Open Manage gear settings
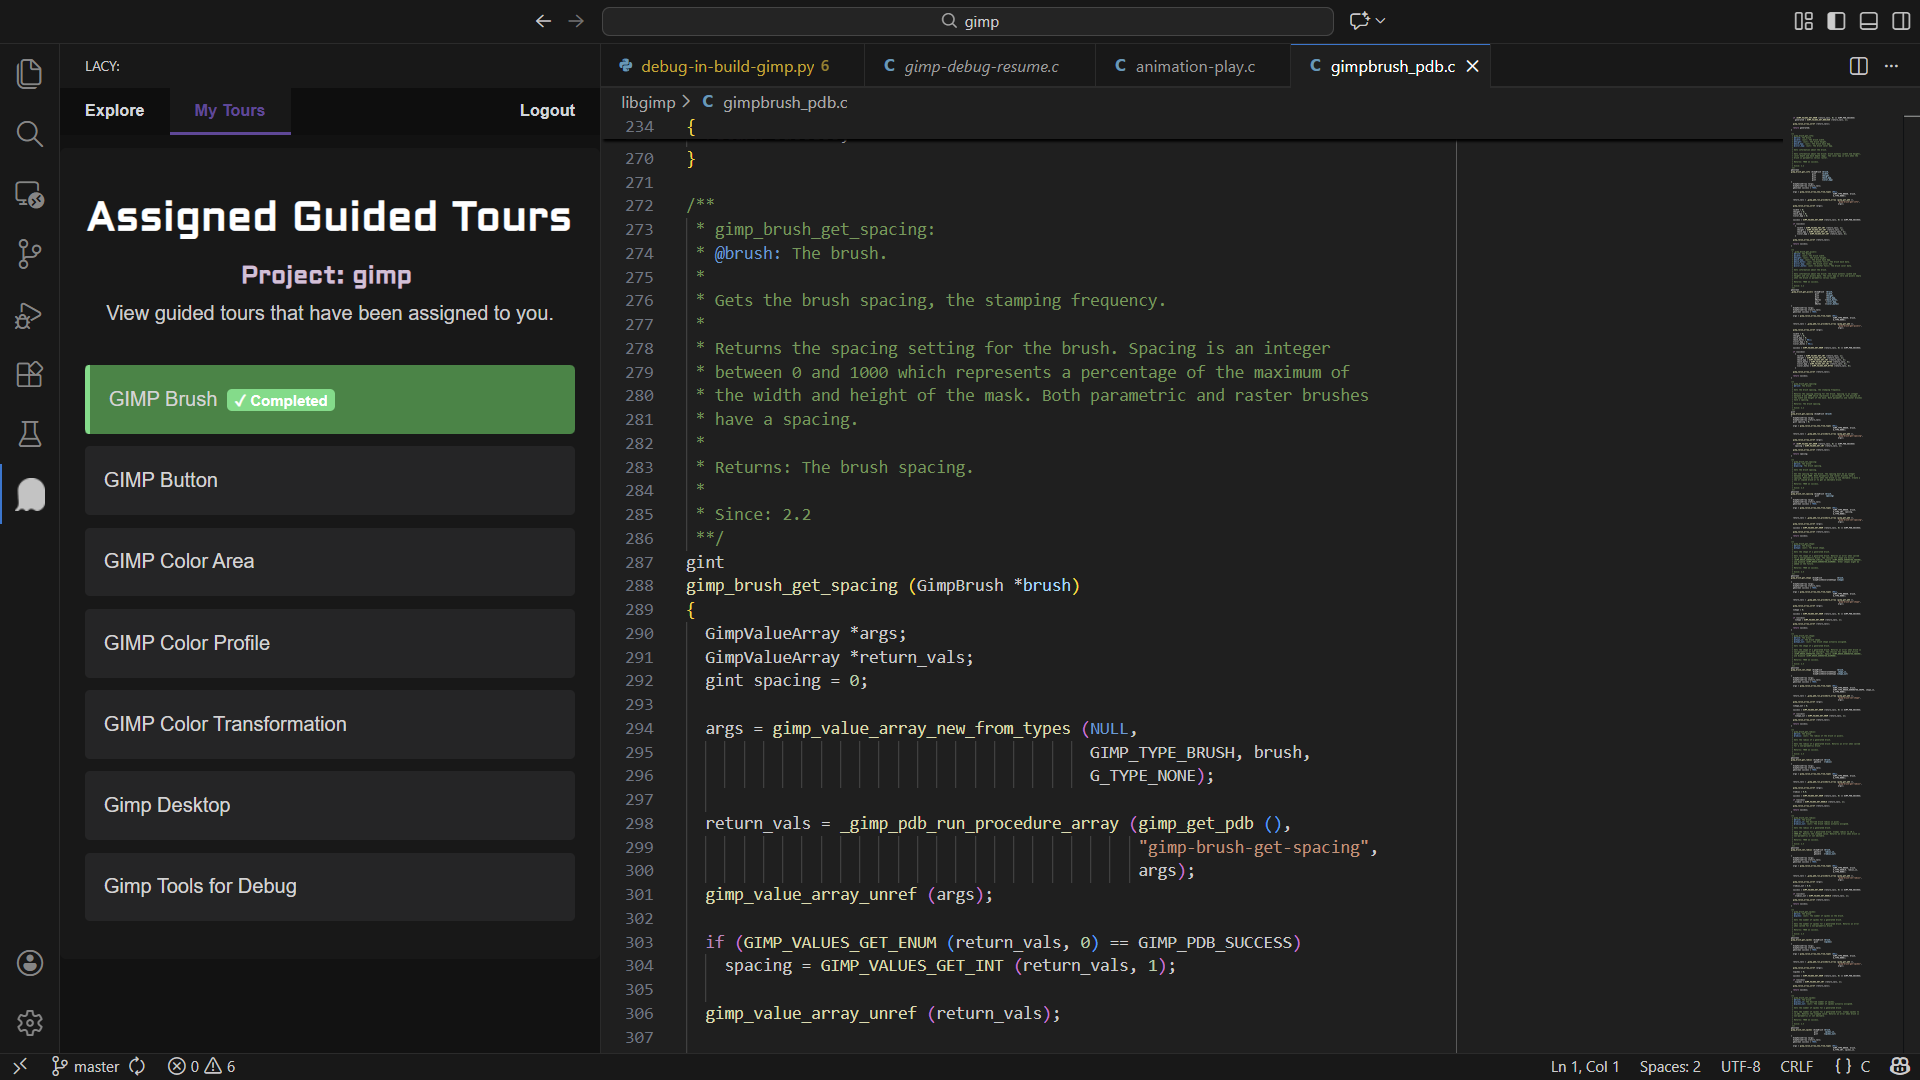The width and height of the screenshot is (1920, 1080). coord(30,1022)
